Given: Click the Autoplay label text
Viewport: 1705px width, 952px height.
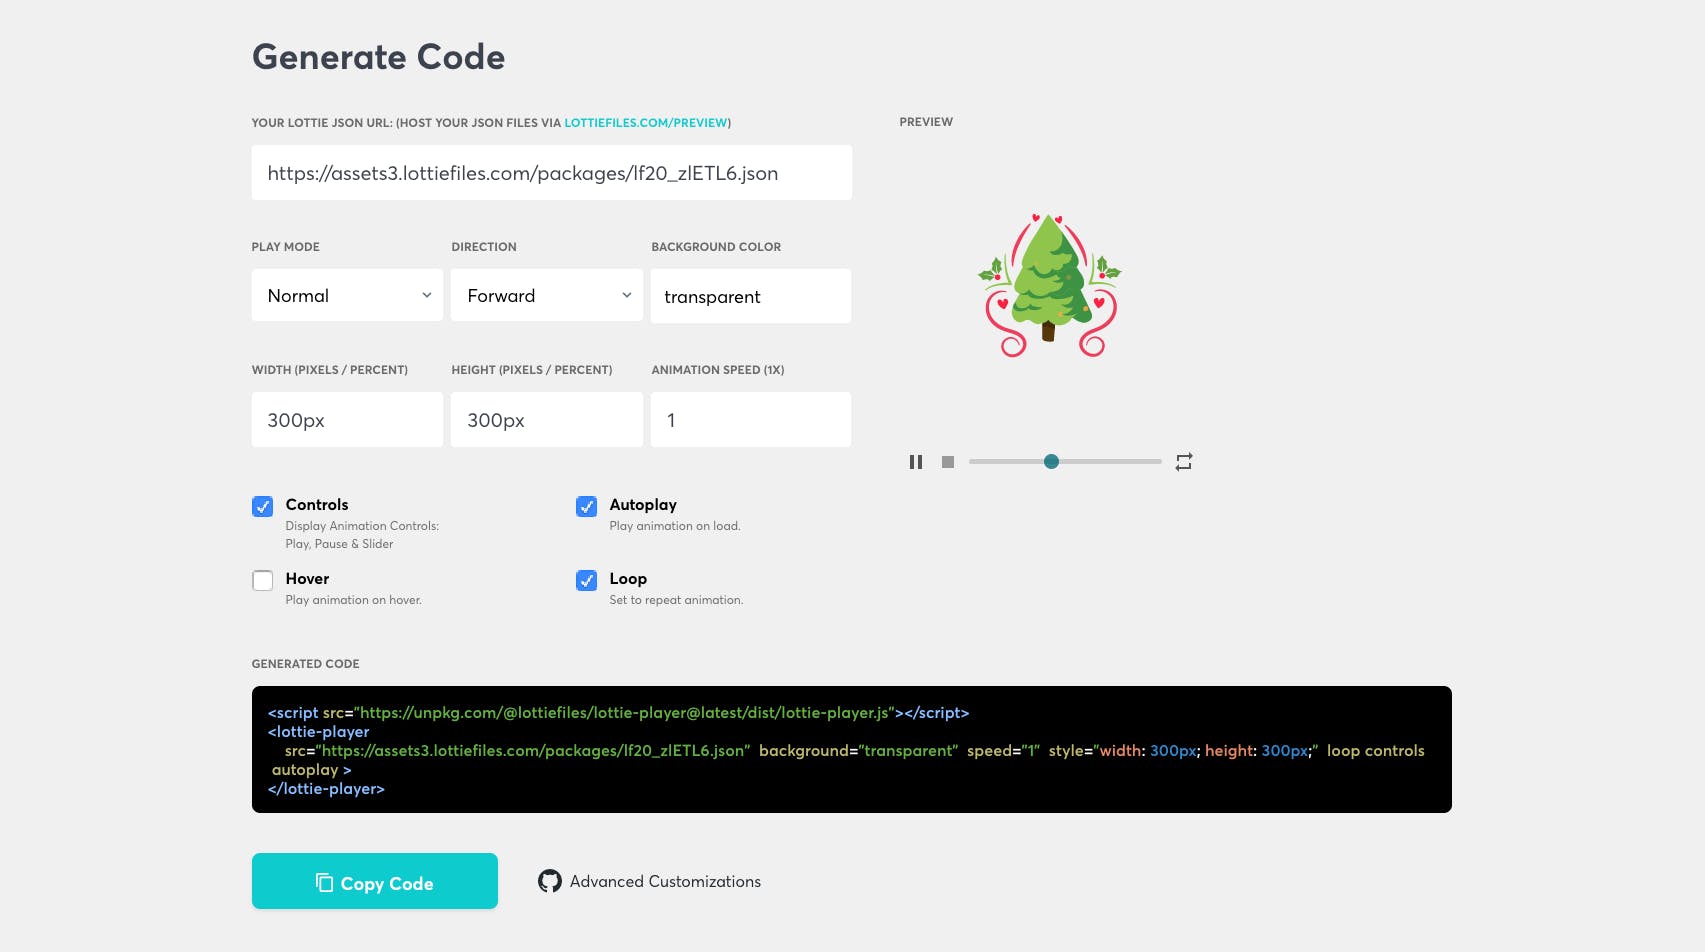Looking at the screenshot, I should tap(643, 505).
